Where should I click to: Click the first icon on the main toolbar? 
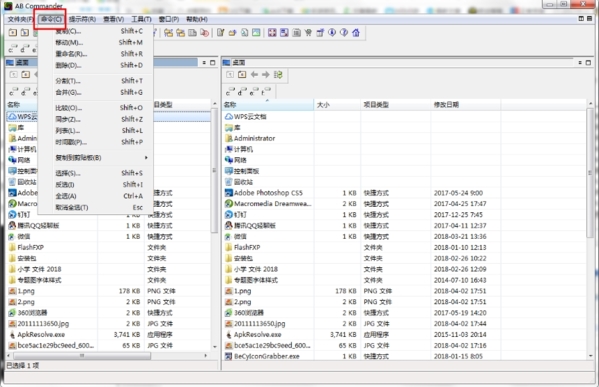click(13, 33)
